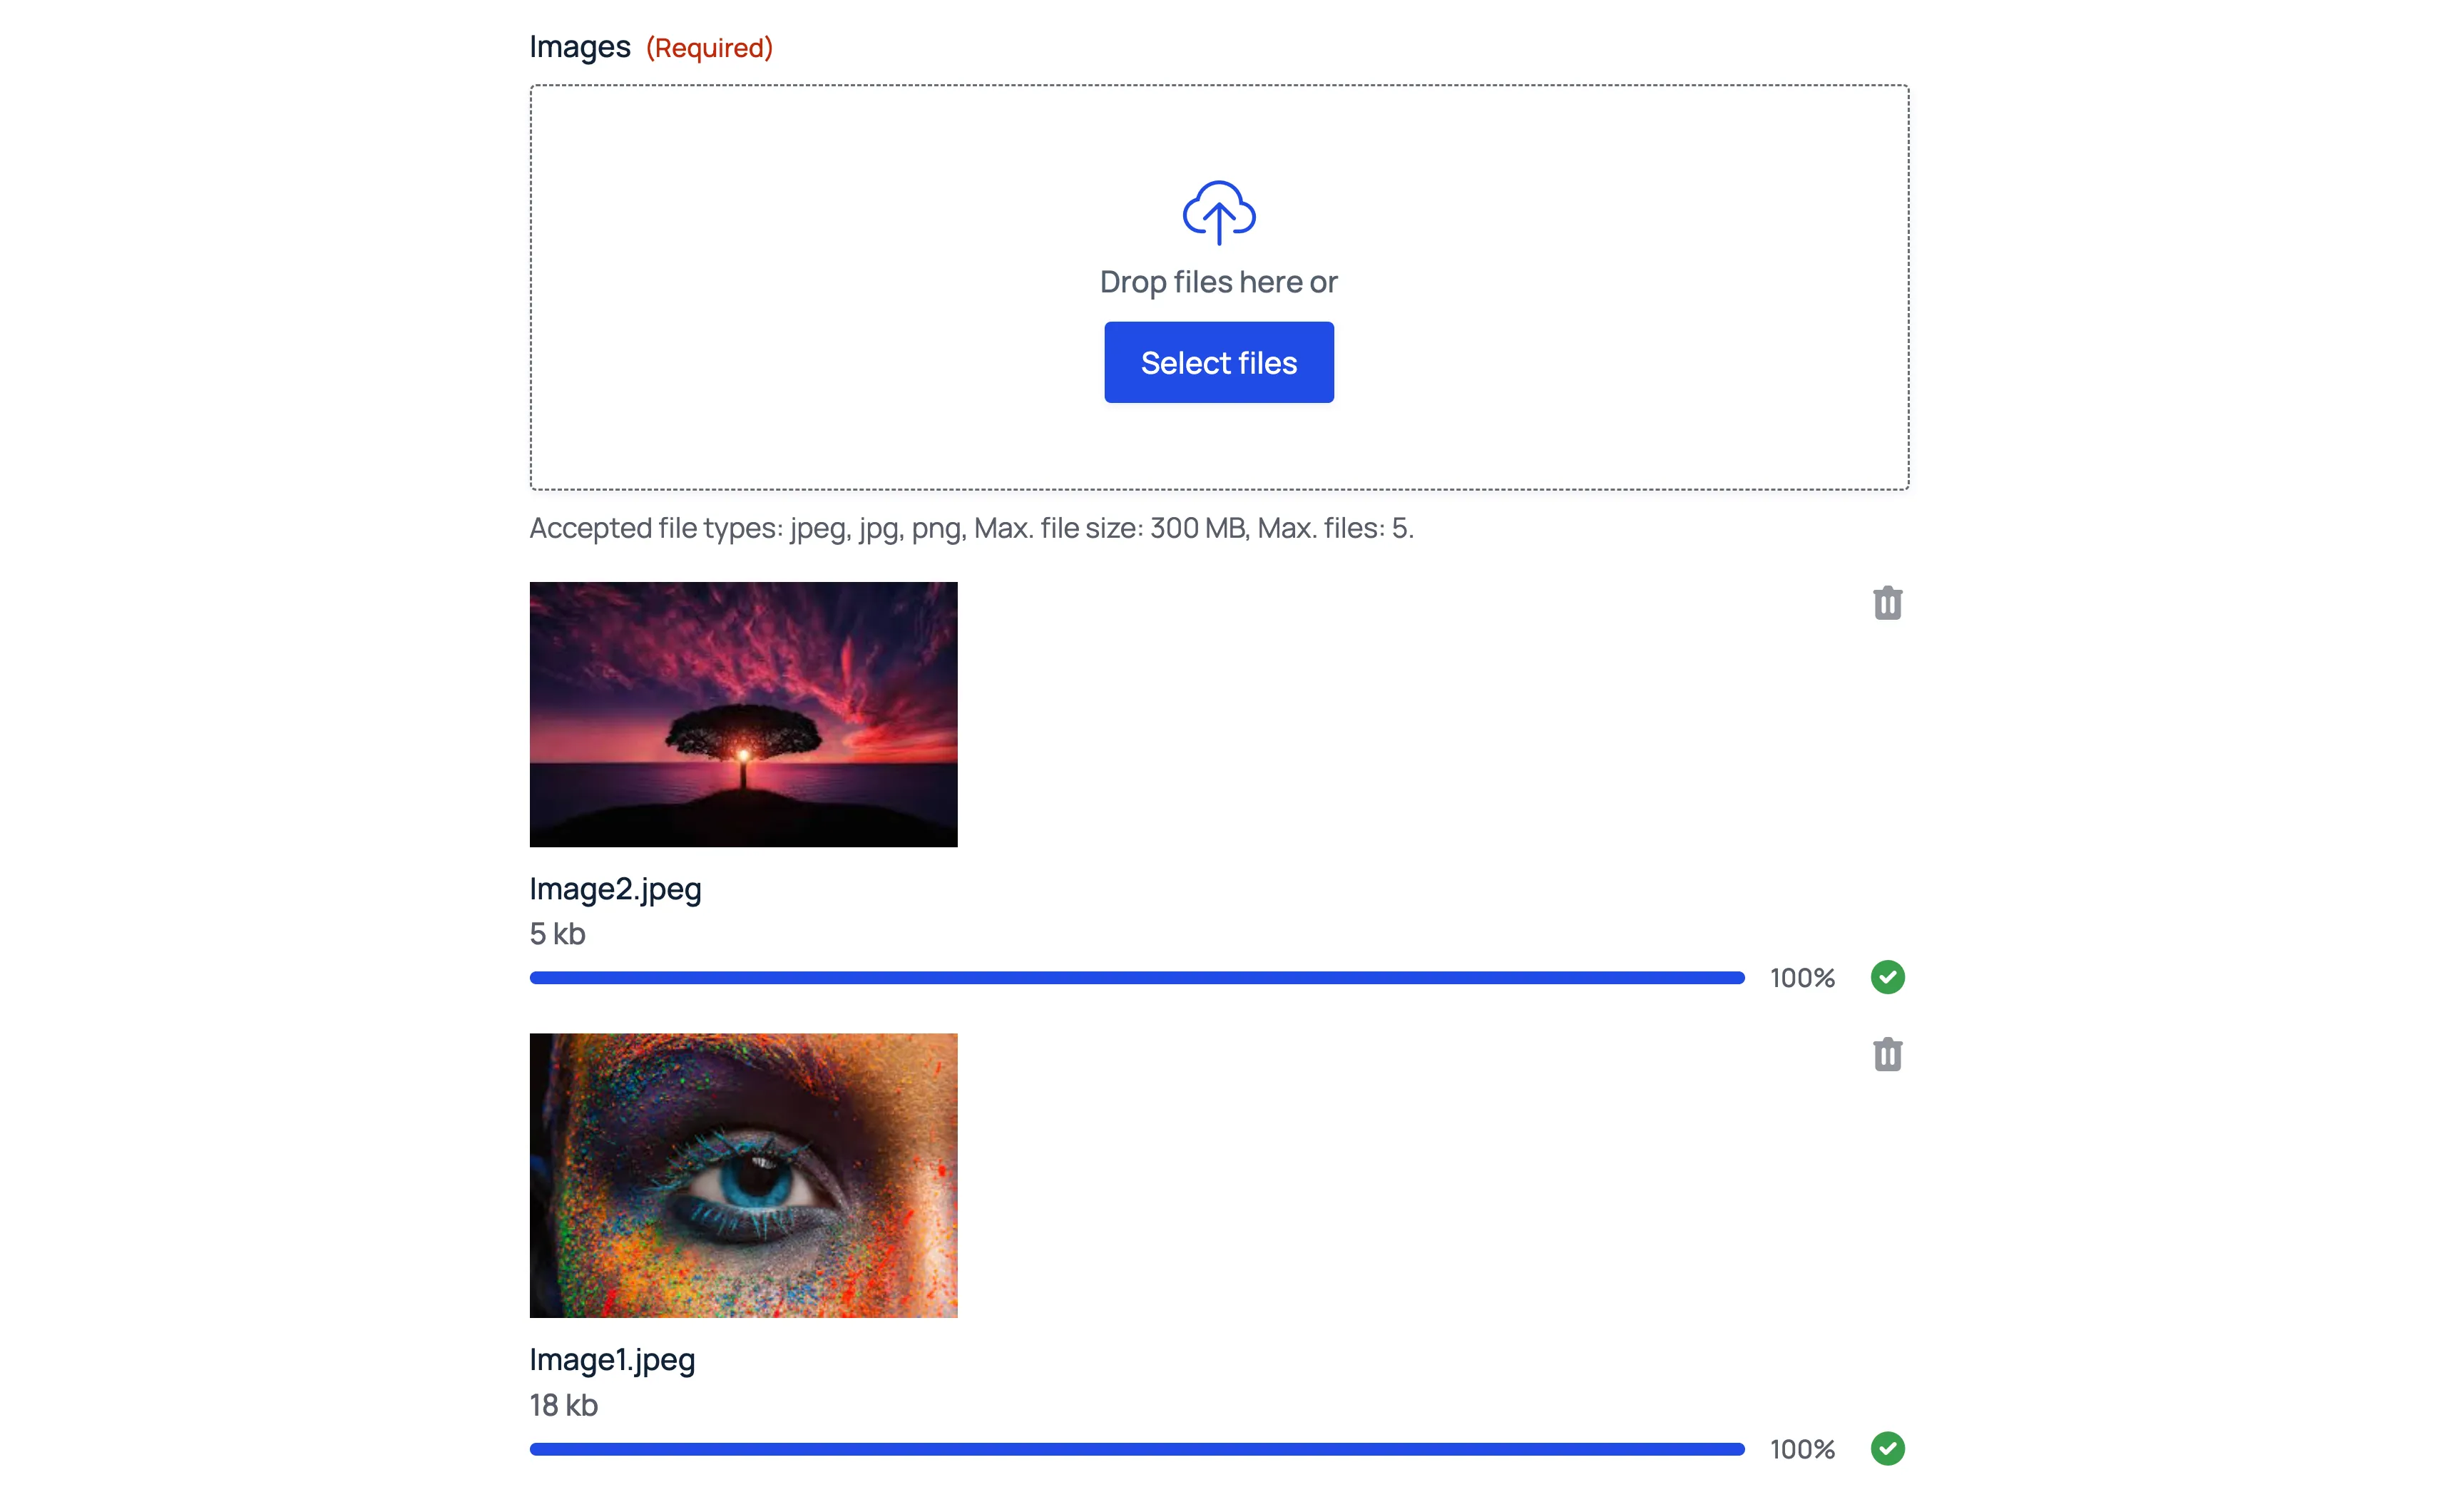Click the accepted file types hint
The image size is (2439, 1512).
coord(971,528)
